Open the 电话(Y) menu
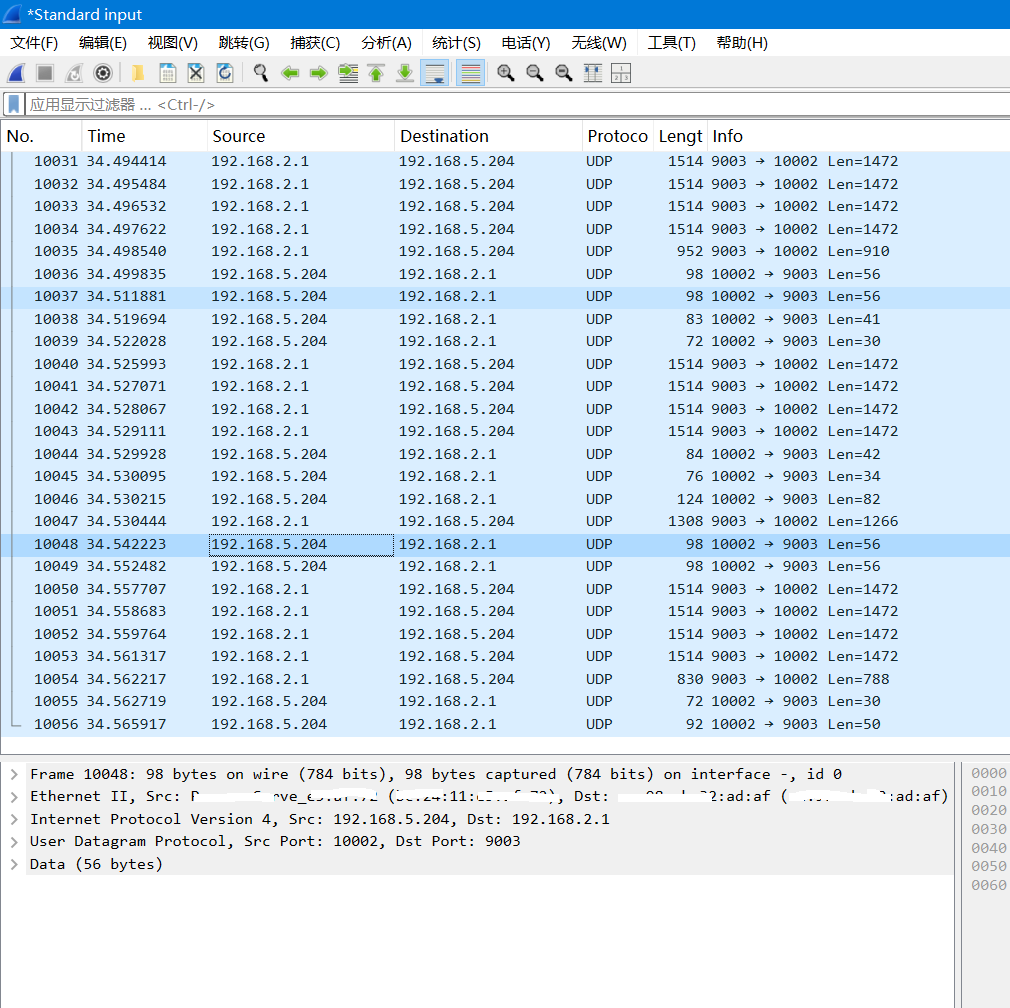The height and width of the screenshot is (1008, 1010). point(526,43)
